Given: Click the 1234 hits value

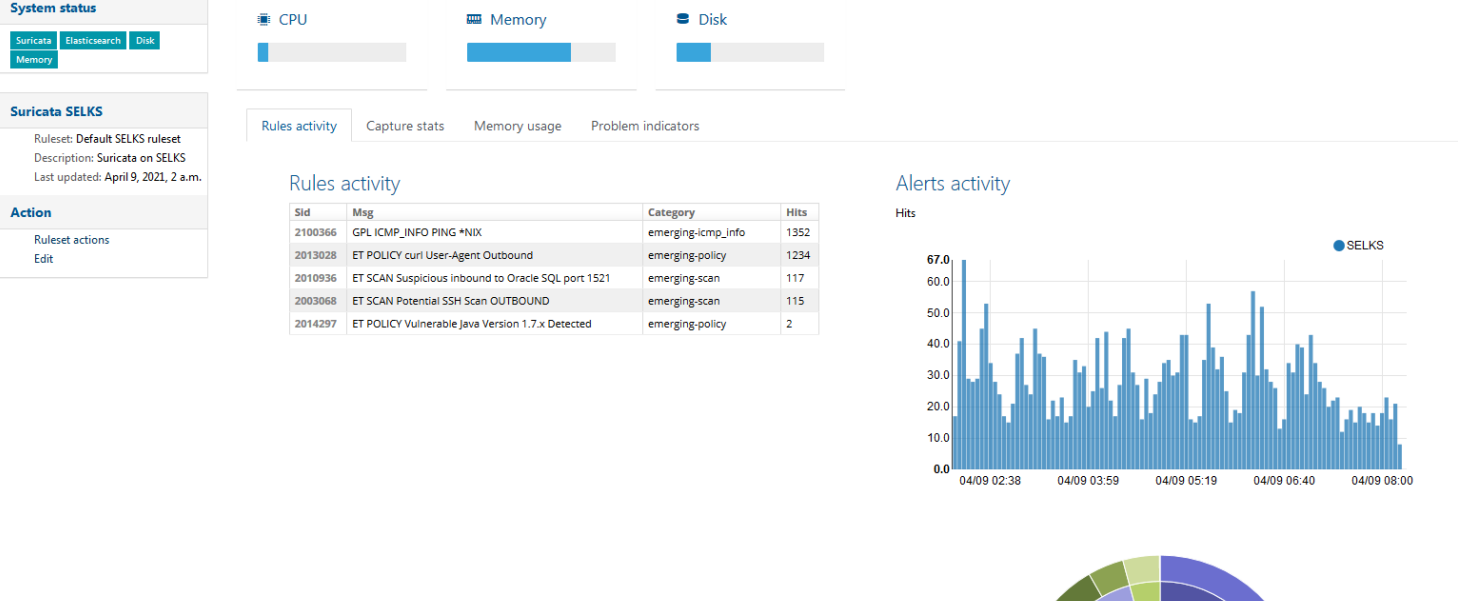Looking at the screenshot, I should pyautogui.click(x=798, y=255).
